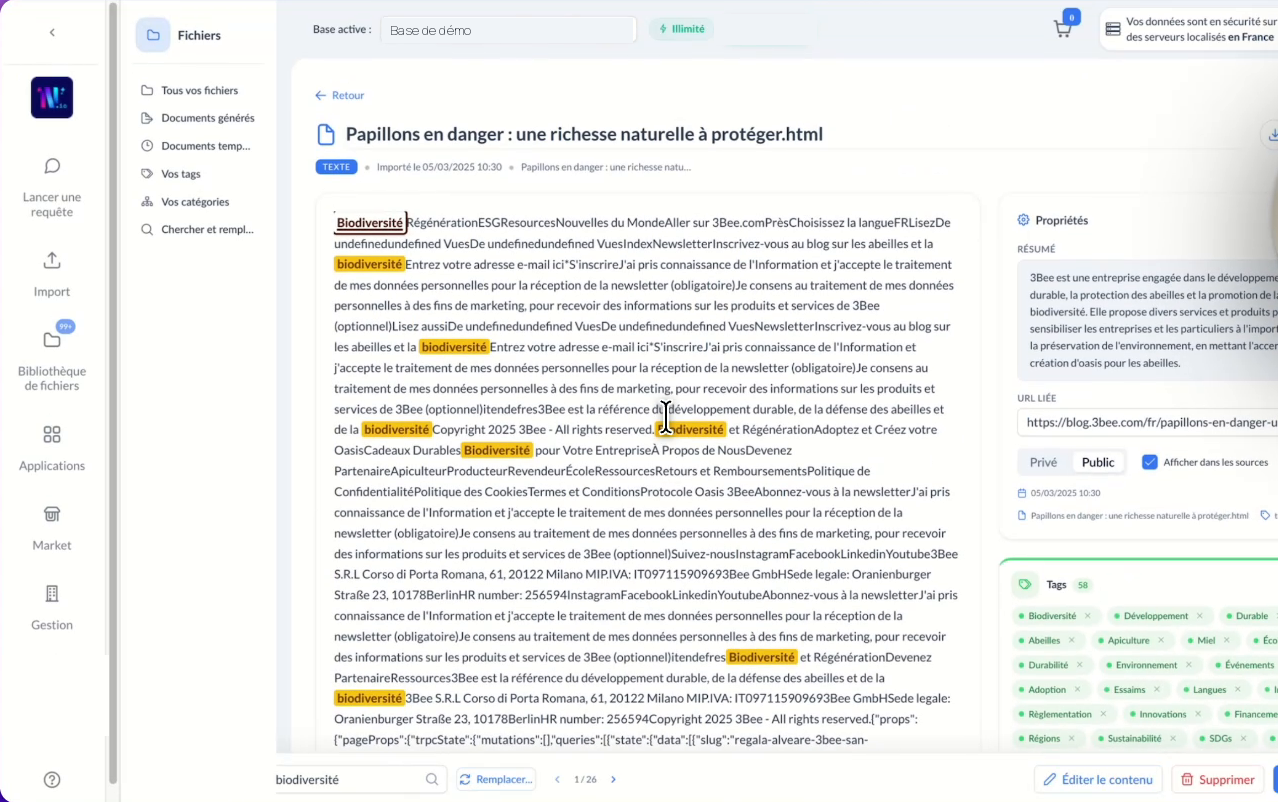Click the résumé text box
Screen dimensions: 1278x802
pyautogui.click(x=1147, y=320)
